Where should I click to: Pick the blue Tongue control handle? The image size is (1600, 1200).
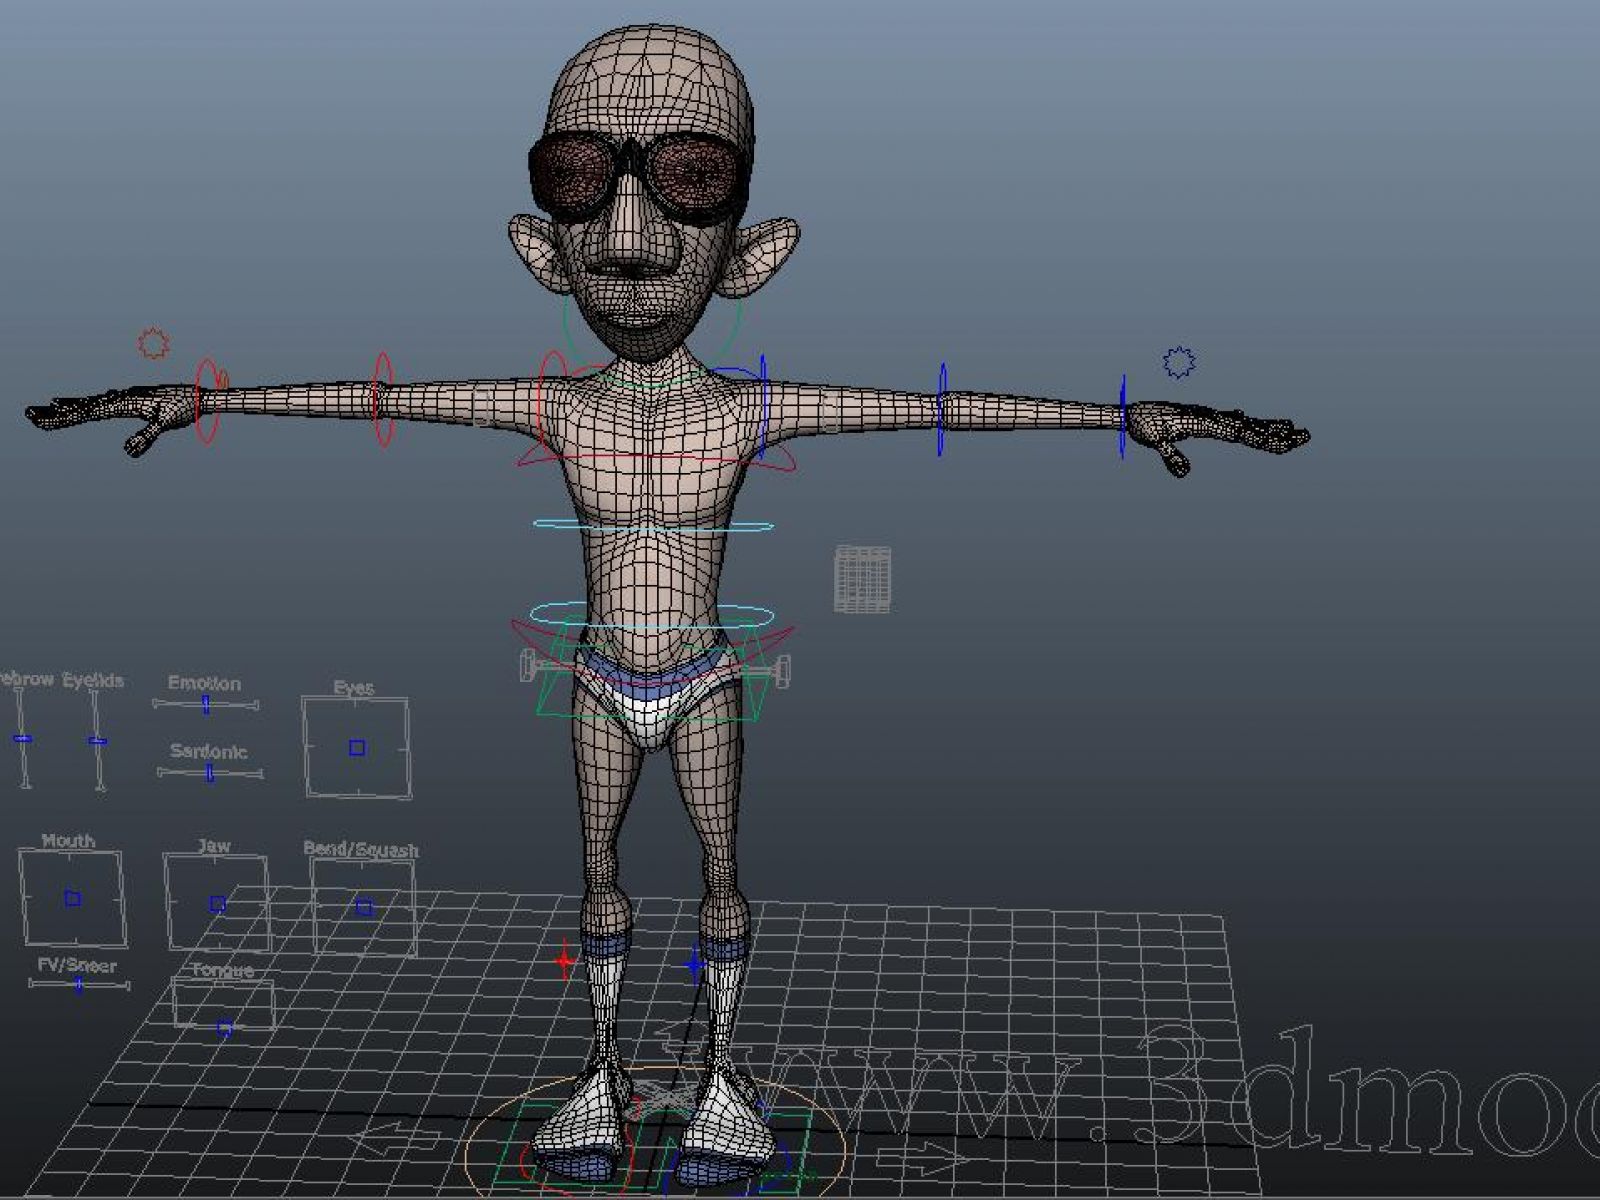(225, 1027)
